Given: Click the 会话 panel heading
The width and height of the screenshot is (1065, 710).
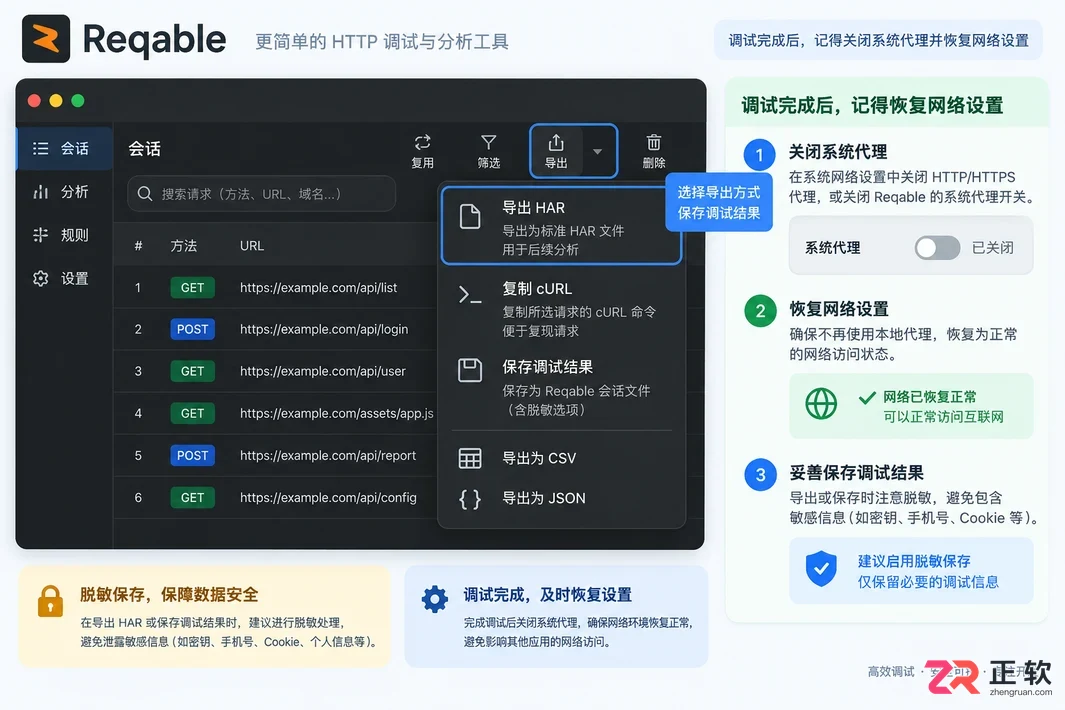Looking at the screenshot, I should [x=145, y=149].
